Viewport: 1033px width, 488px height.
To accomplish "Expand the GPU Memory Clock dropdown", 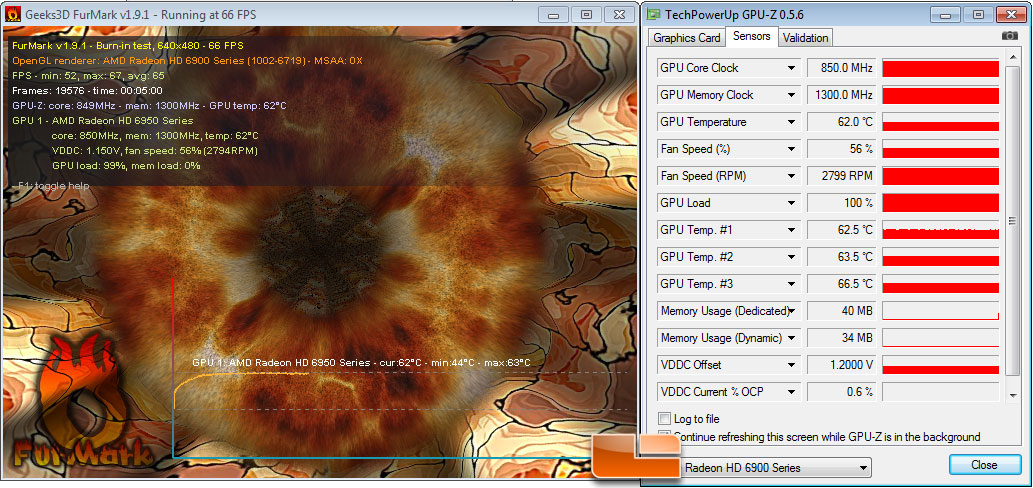I will pyautogui.click(x=791, y=95).
